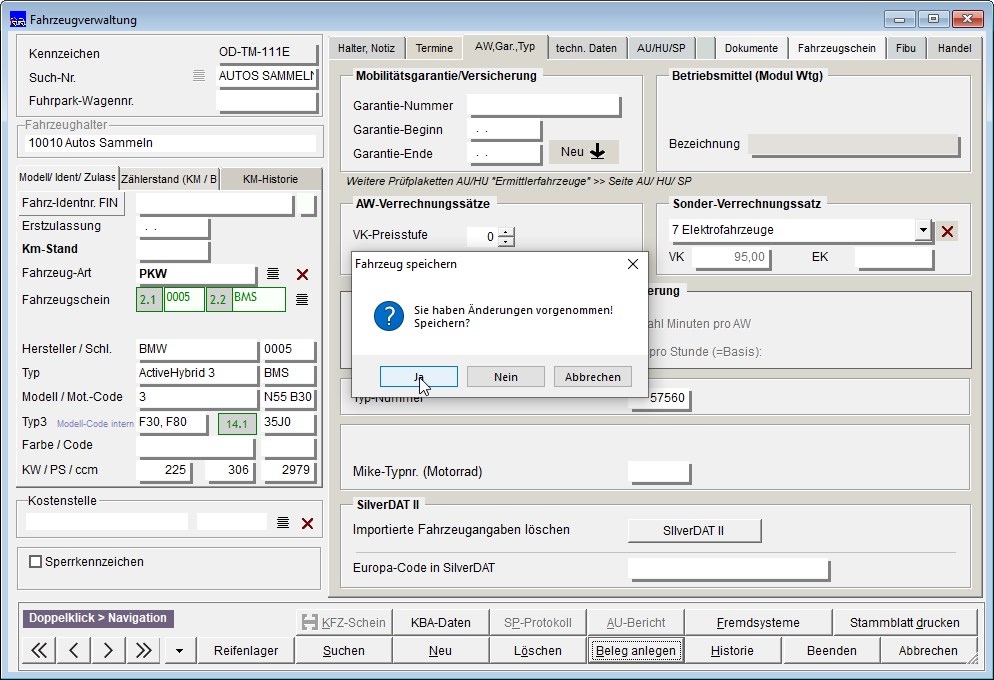This screenshot has height=680, width=994.
Task: Select techn. Daten tab
Action: 586,48
